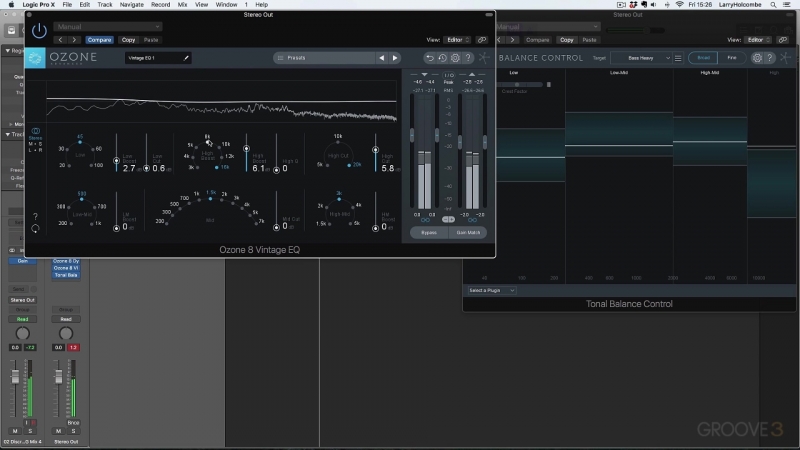
Task: Go to previous Ozone preset arrow
Action: click(382, 58)
